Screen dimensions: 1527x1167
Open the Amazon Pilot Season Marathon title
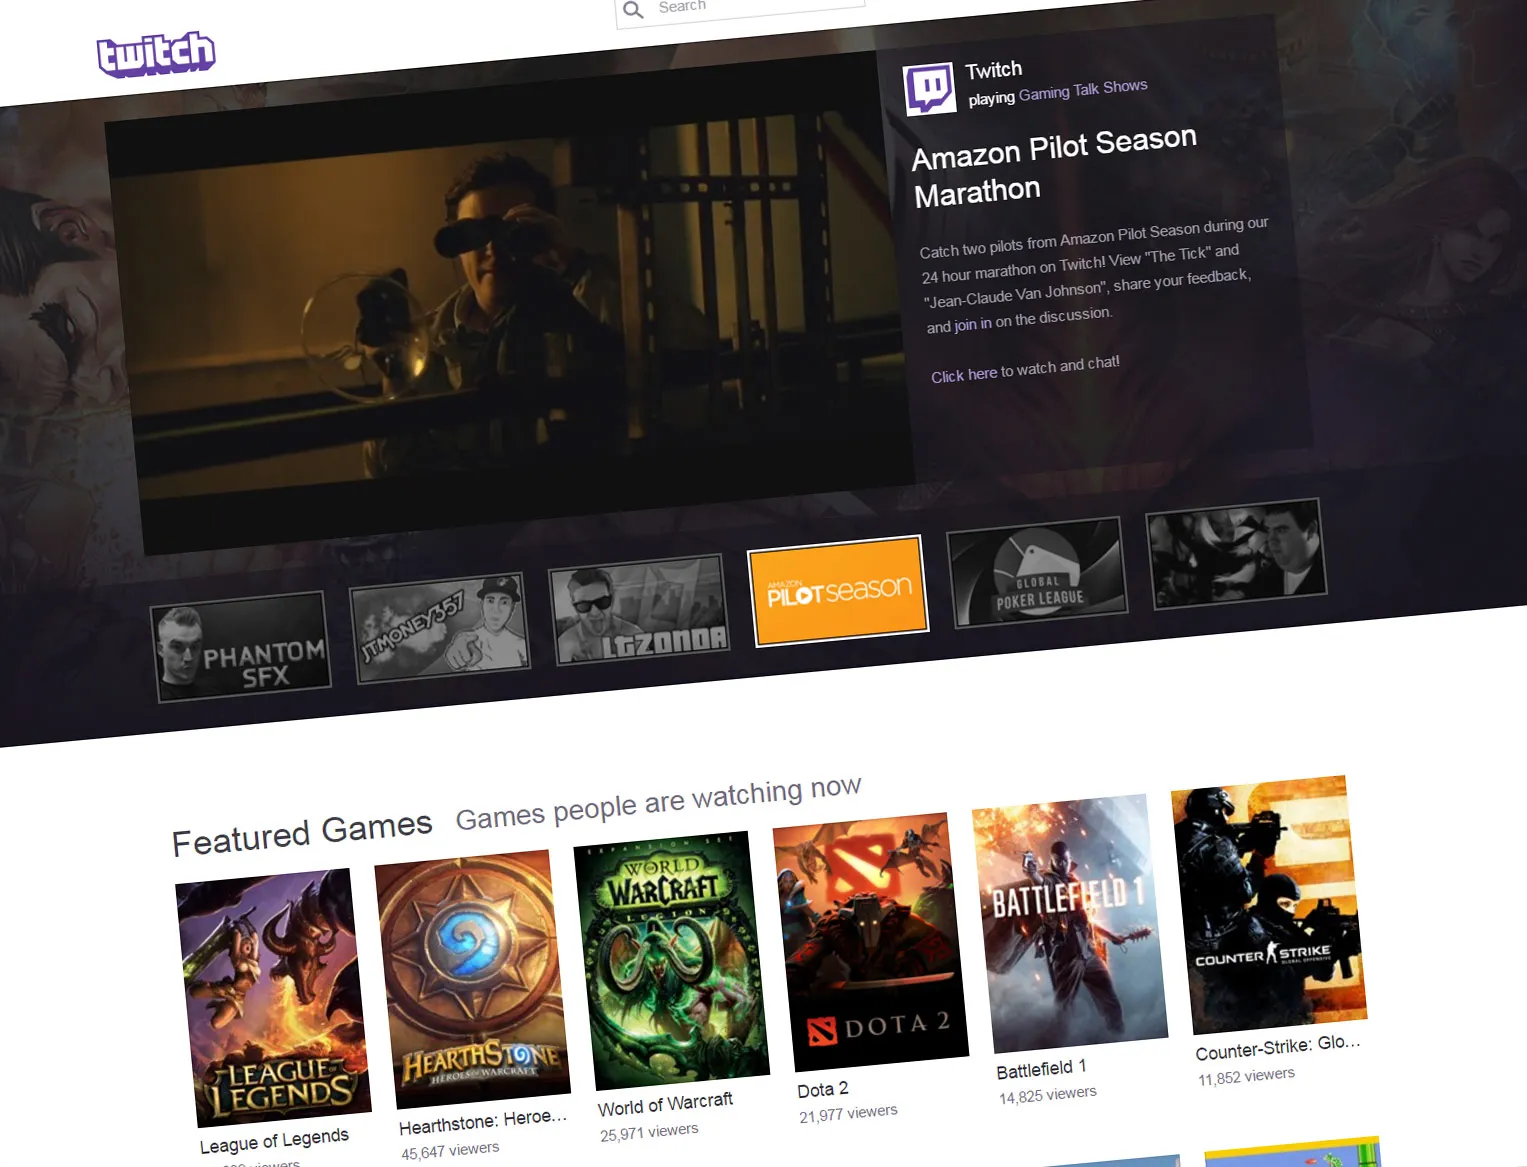1053,166
